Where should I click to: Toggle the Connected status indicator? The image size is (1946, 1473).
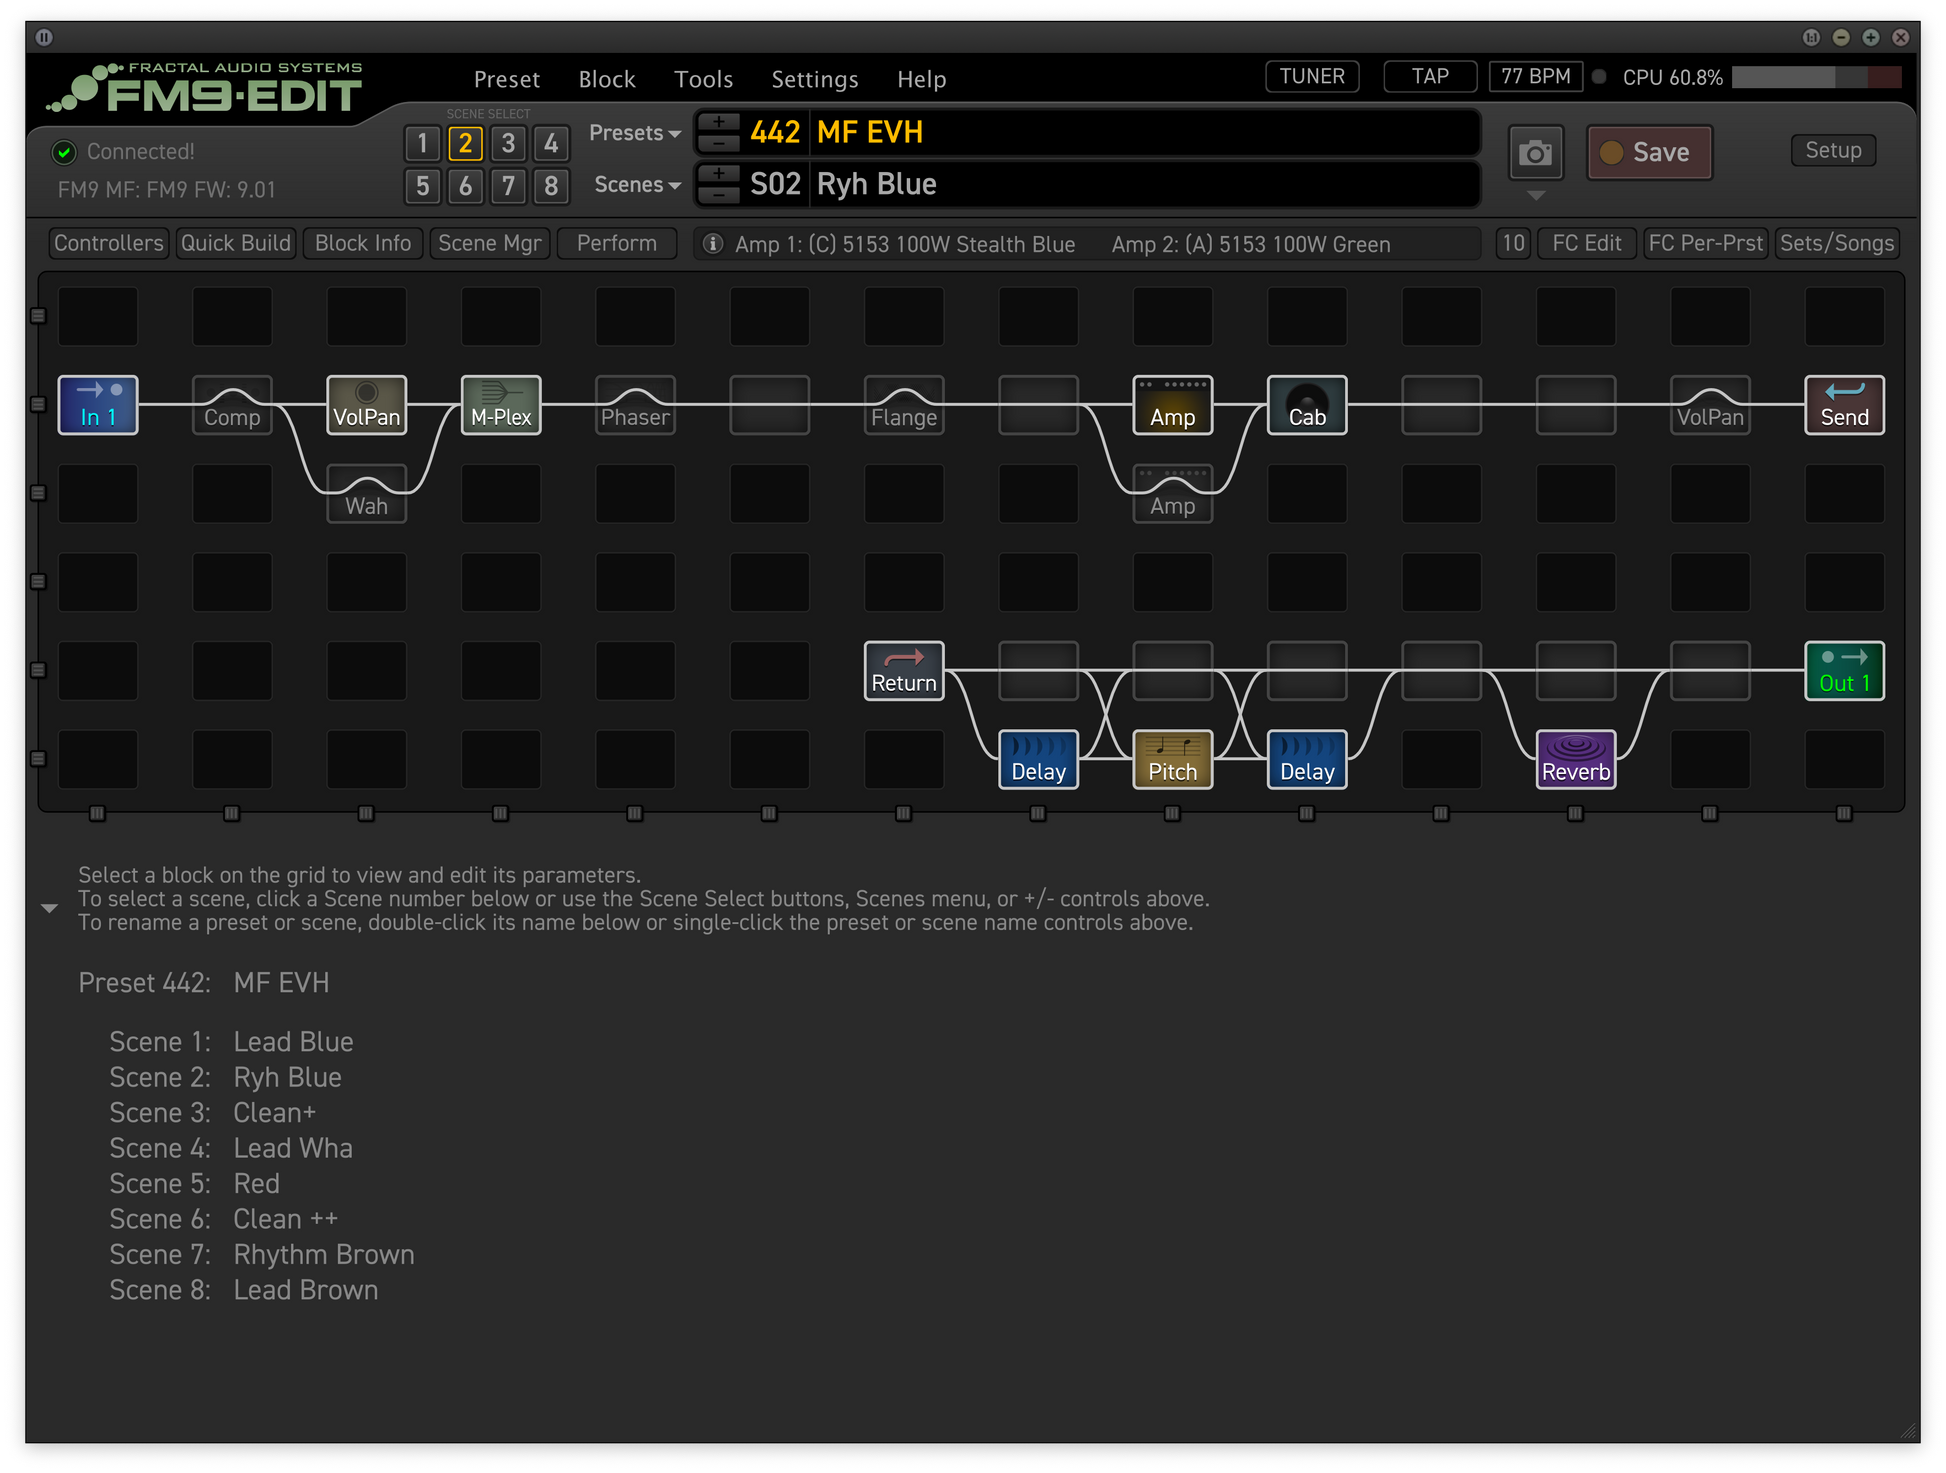tap(64, 152)
